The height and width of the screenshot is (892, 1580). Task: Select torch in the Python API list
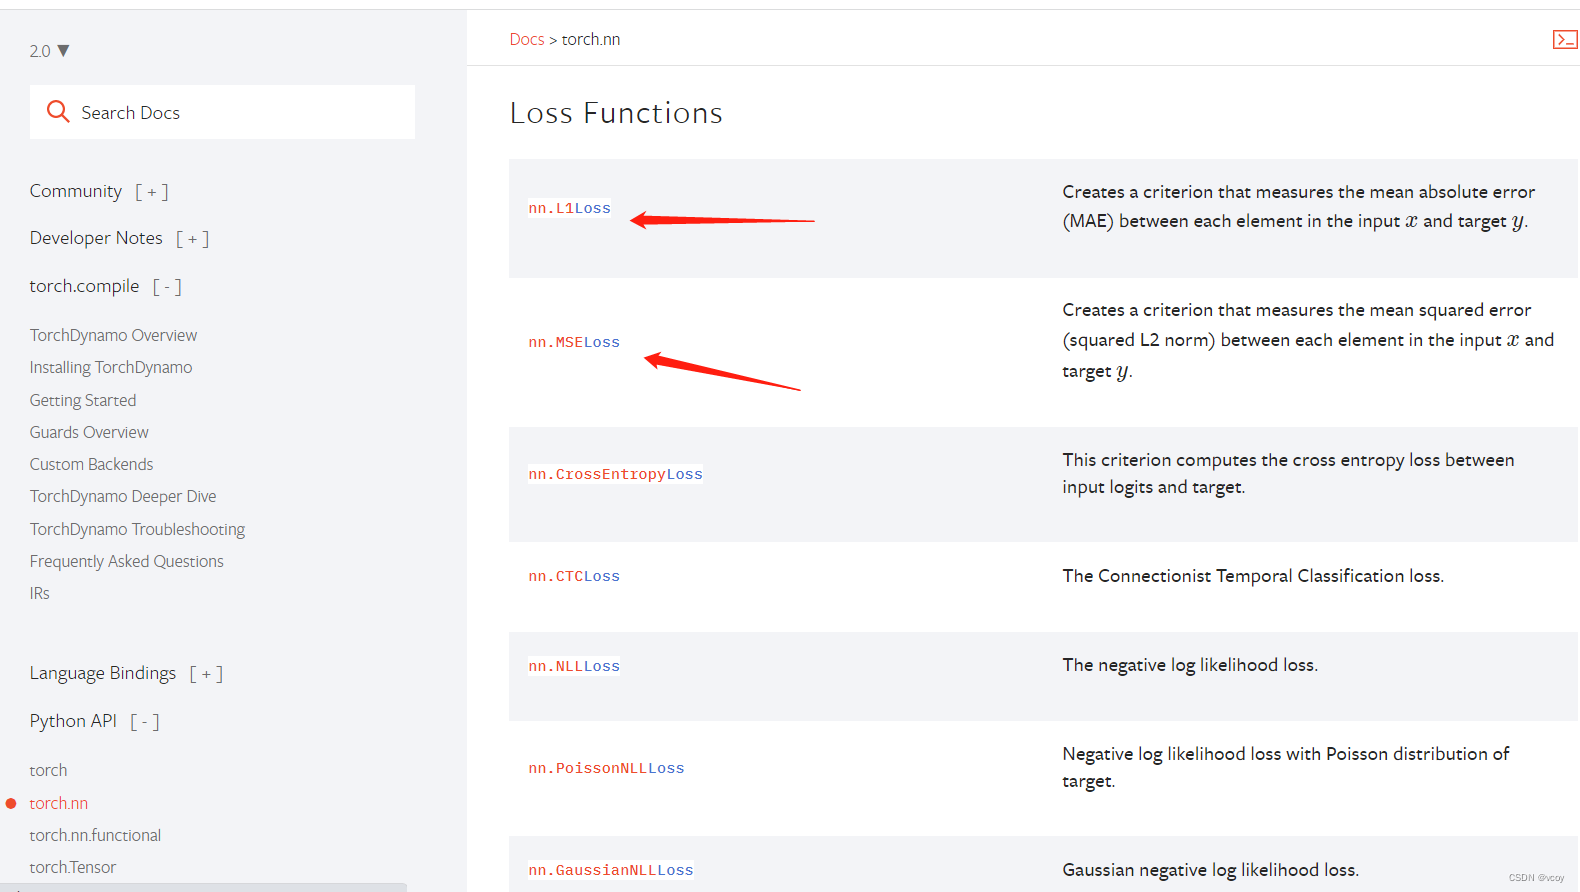click(48, 770)
